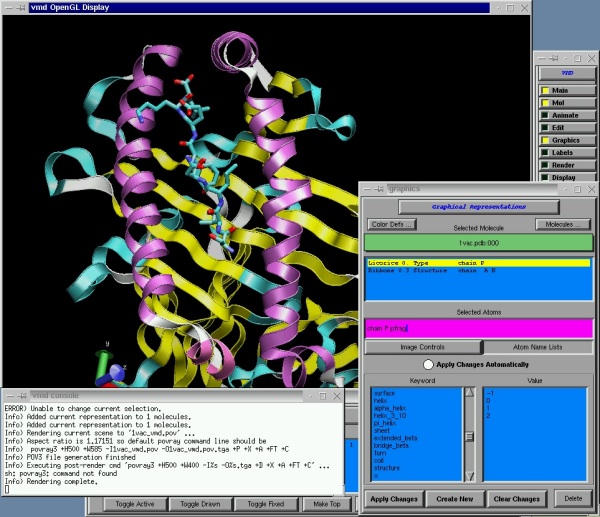600x517 pixels.
Task: Open the Molecules dropdown button
Action: [563, 224]
